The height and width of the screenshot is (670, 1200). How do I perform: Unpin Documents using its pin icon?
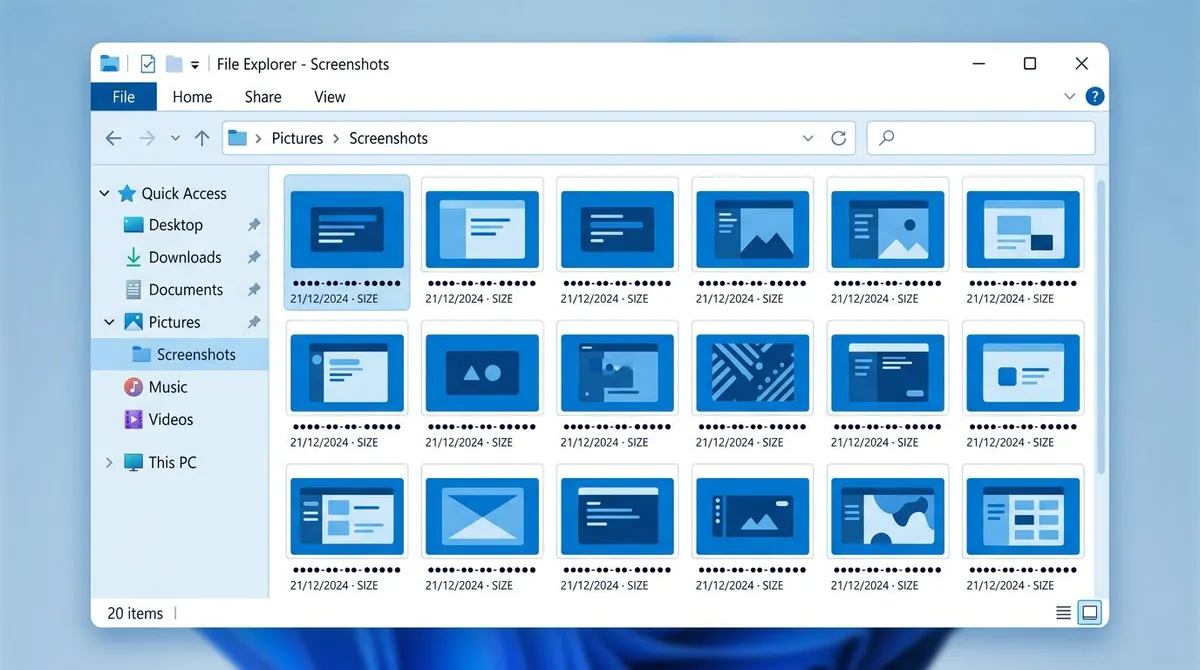coord(254,290)
